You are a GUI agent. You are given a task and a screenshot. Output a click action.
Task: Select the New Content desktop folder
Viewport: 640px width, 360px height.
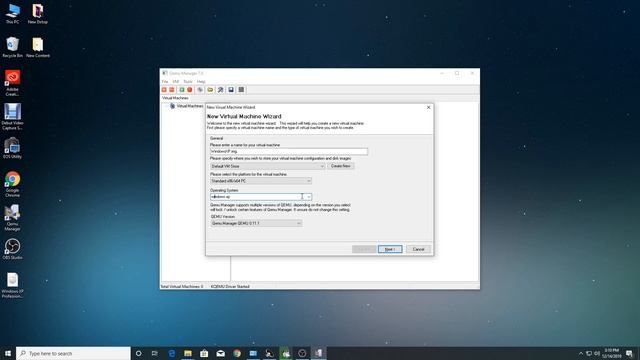click(38, 47)
